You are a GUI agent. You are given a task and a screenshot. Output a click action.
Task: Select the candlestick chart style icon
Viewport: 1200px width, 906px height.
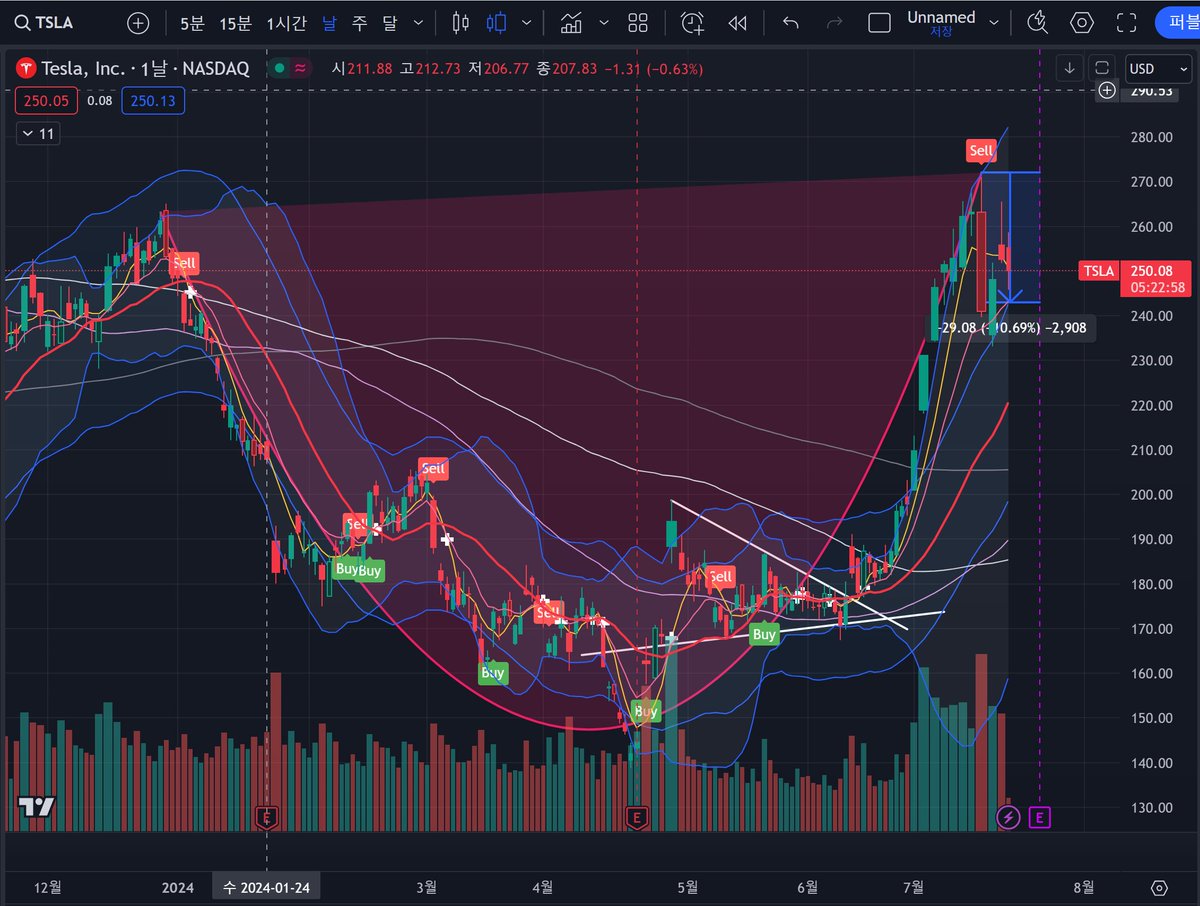coord(497,22)
